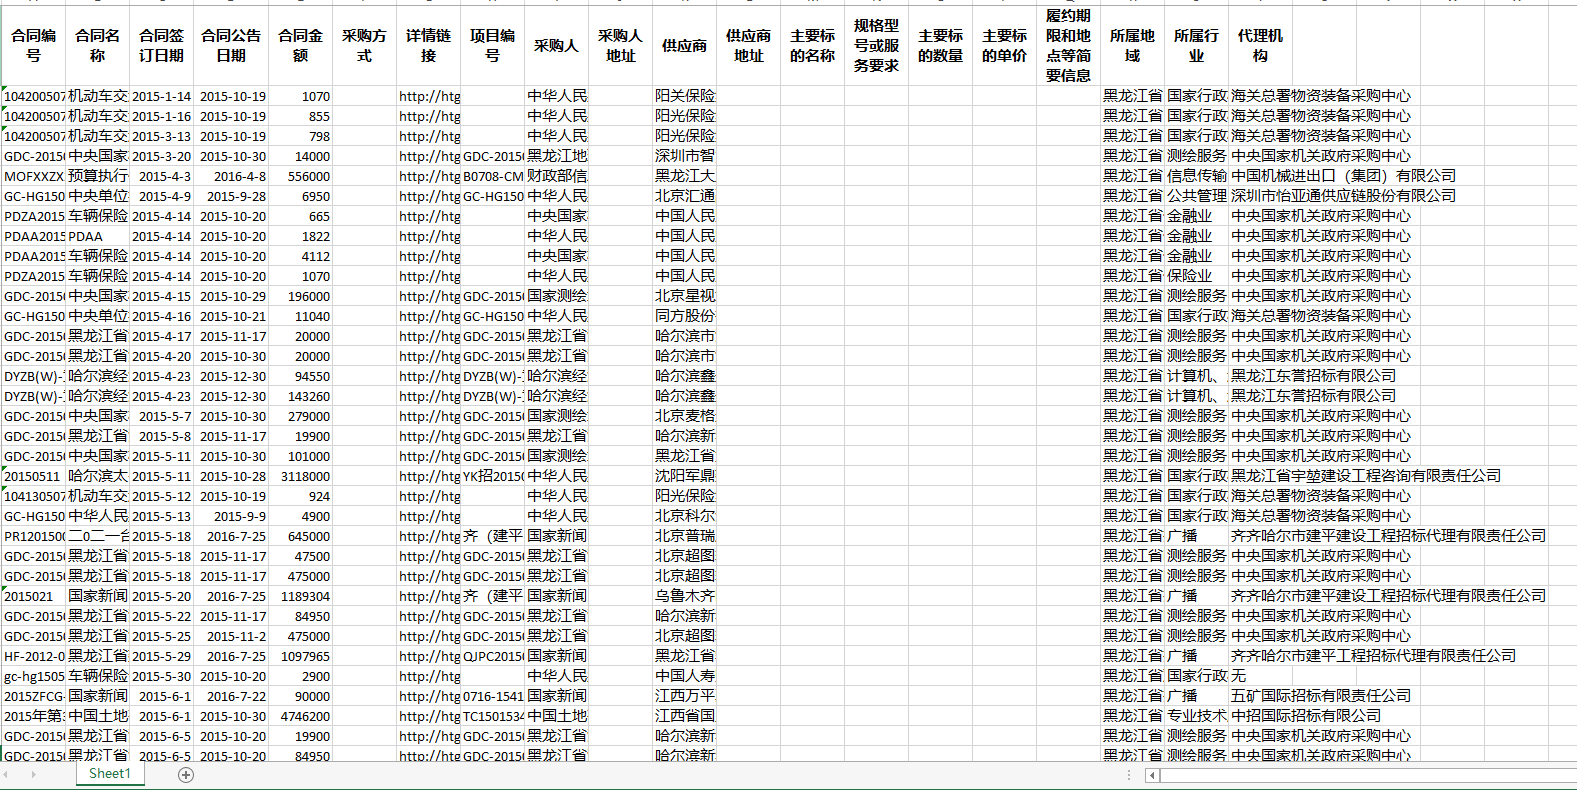1577x790 pixels.
Task: Select the 主要标的单价 header cell
Action: tap(1004, 46)
